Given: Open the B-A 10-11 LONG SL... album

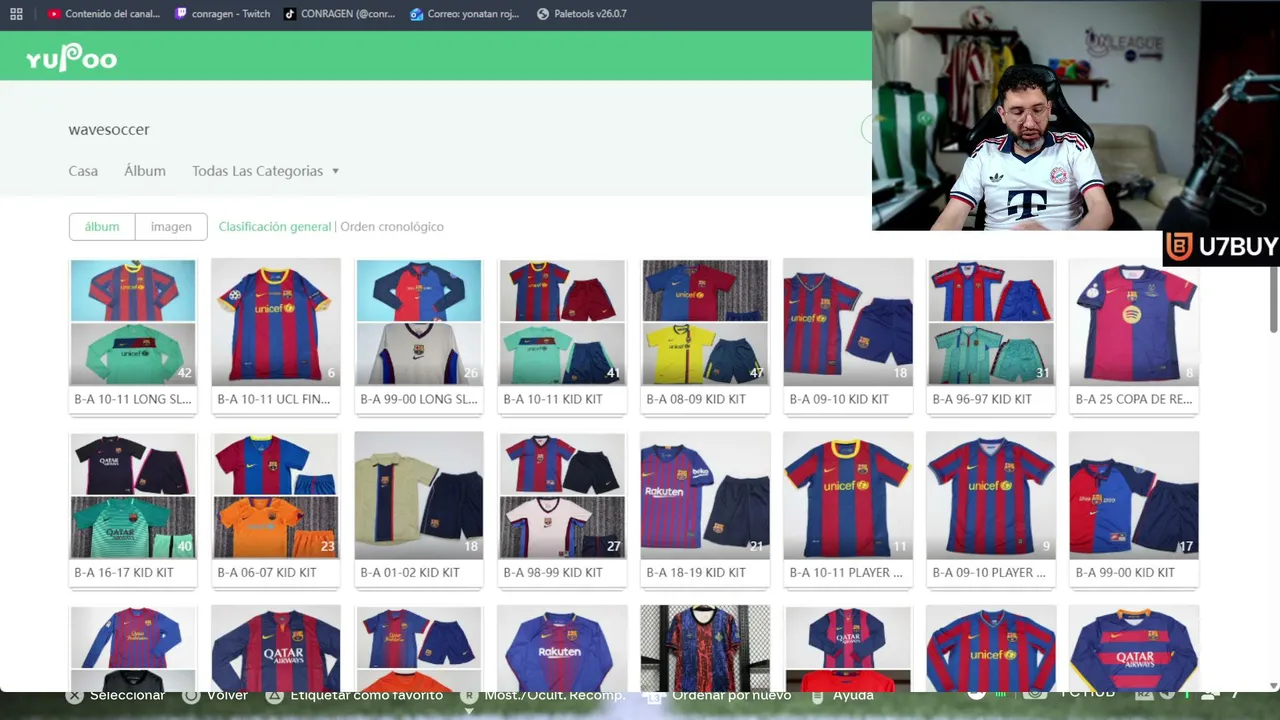Looking at the screenshot, I should click(133, 336).
